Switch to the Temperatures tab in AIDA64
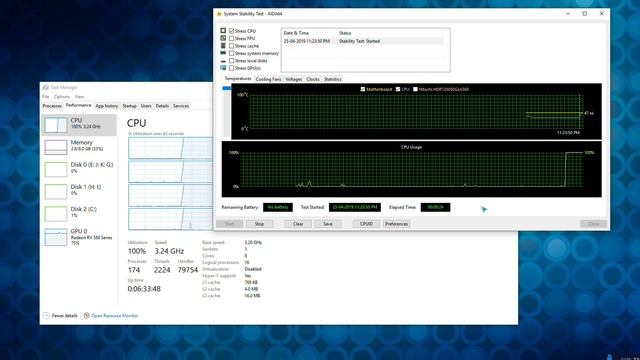Screen dimensions: 640x360 tap(238, 79)
